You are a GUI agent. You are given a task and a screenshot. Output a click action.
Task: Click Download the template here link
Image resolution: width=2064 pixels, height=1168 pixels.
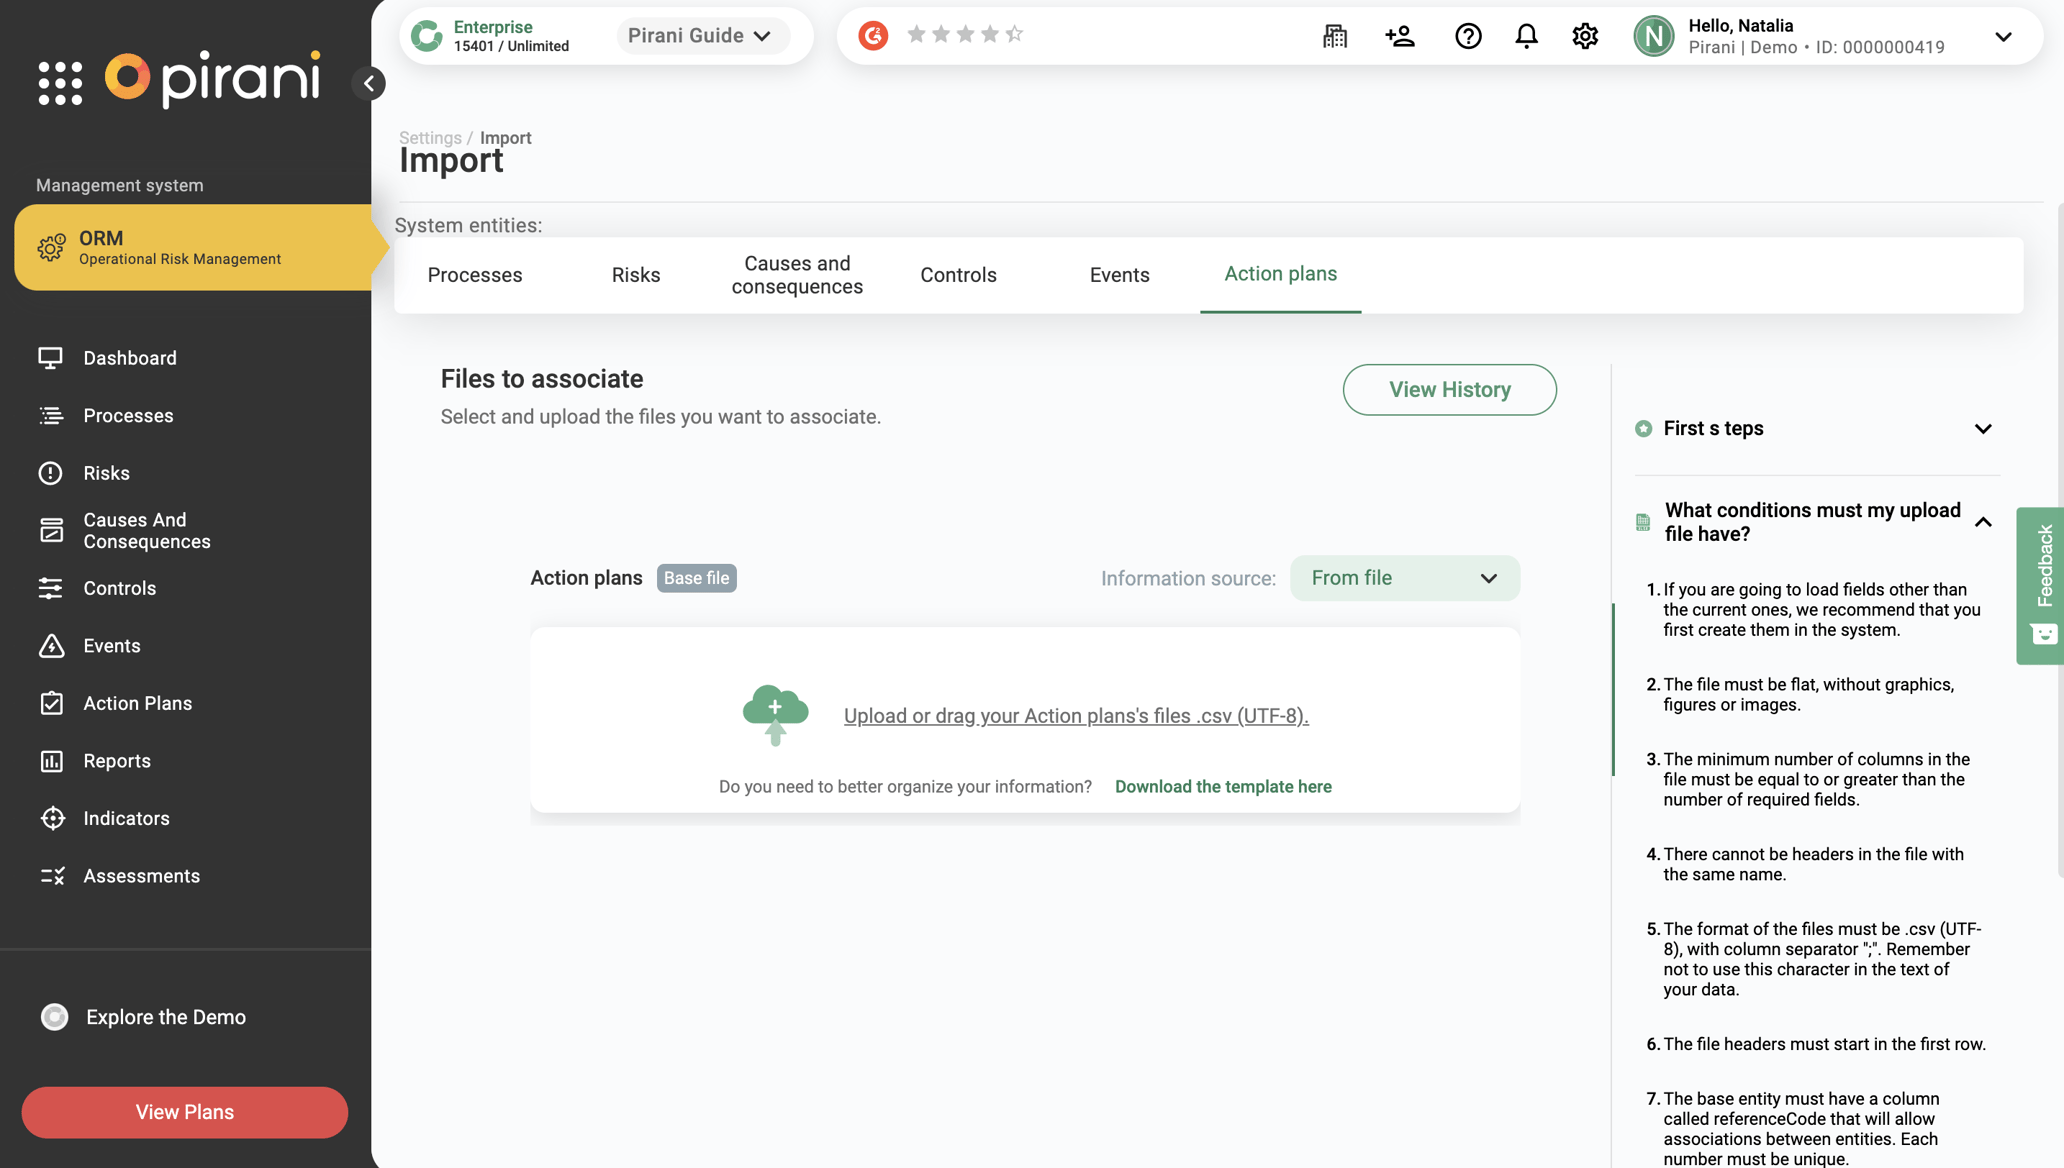click(x=1223, y=787)
